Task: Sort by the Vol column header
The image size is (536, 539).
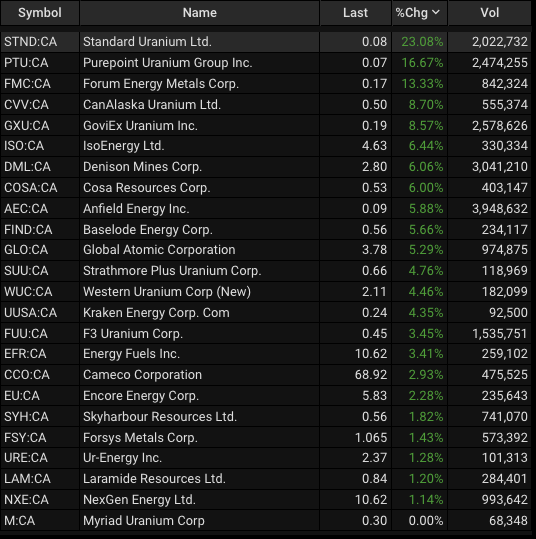Action: 490,13
